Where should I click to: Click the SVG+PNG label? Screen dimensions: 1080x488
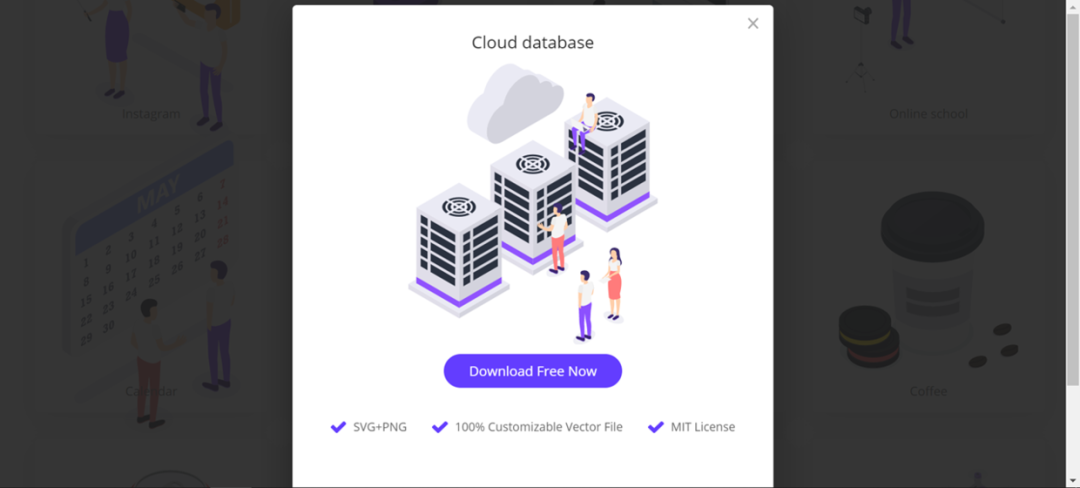pos(380,427)
